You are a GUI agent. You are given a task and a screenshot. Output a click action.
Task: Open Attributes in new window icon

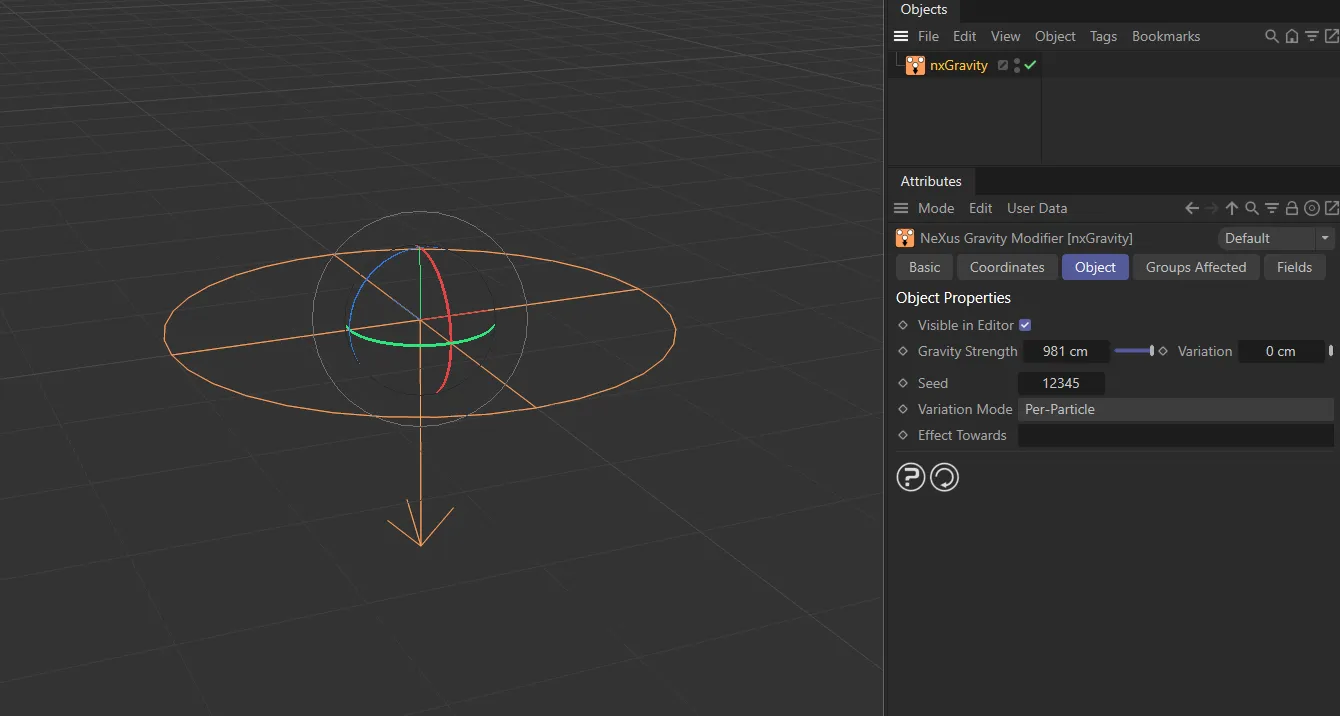1331,208
